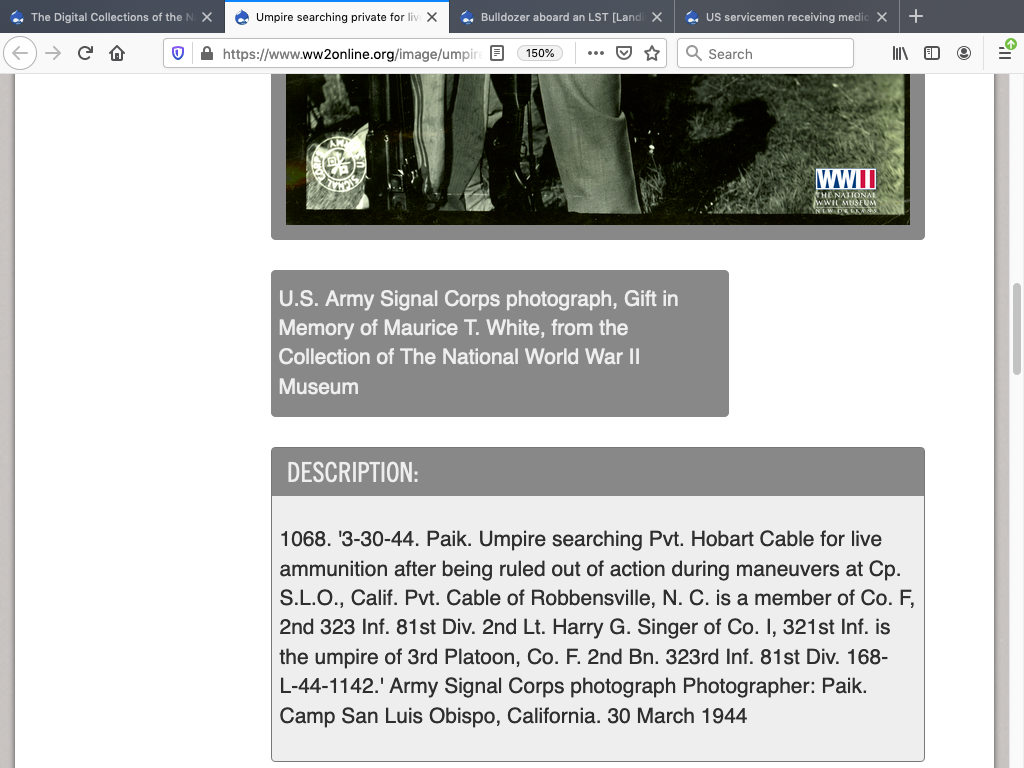Open the Firefox account icon
1024x768 pixels.
pos(964,54)
